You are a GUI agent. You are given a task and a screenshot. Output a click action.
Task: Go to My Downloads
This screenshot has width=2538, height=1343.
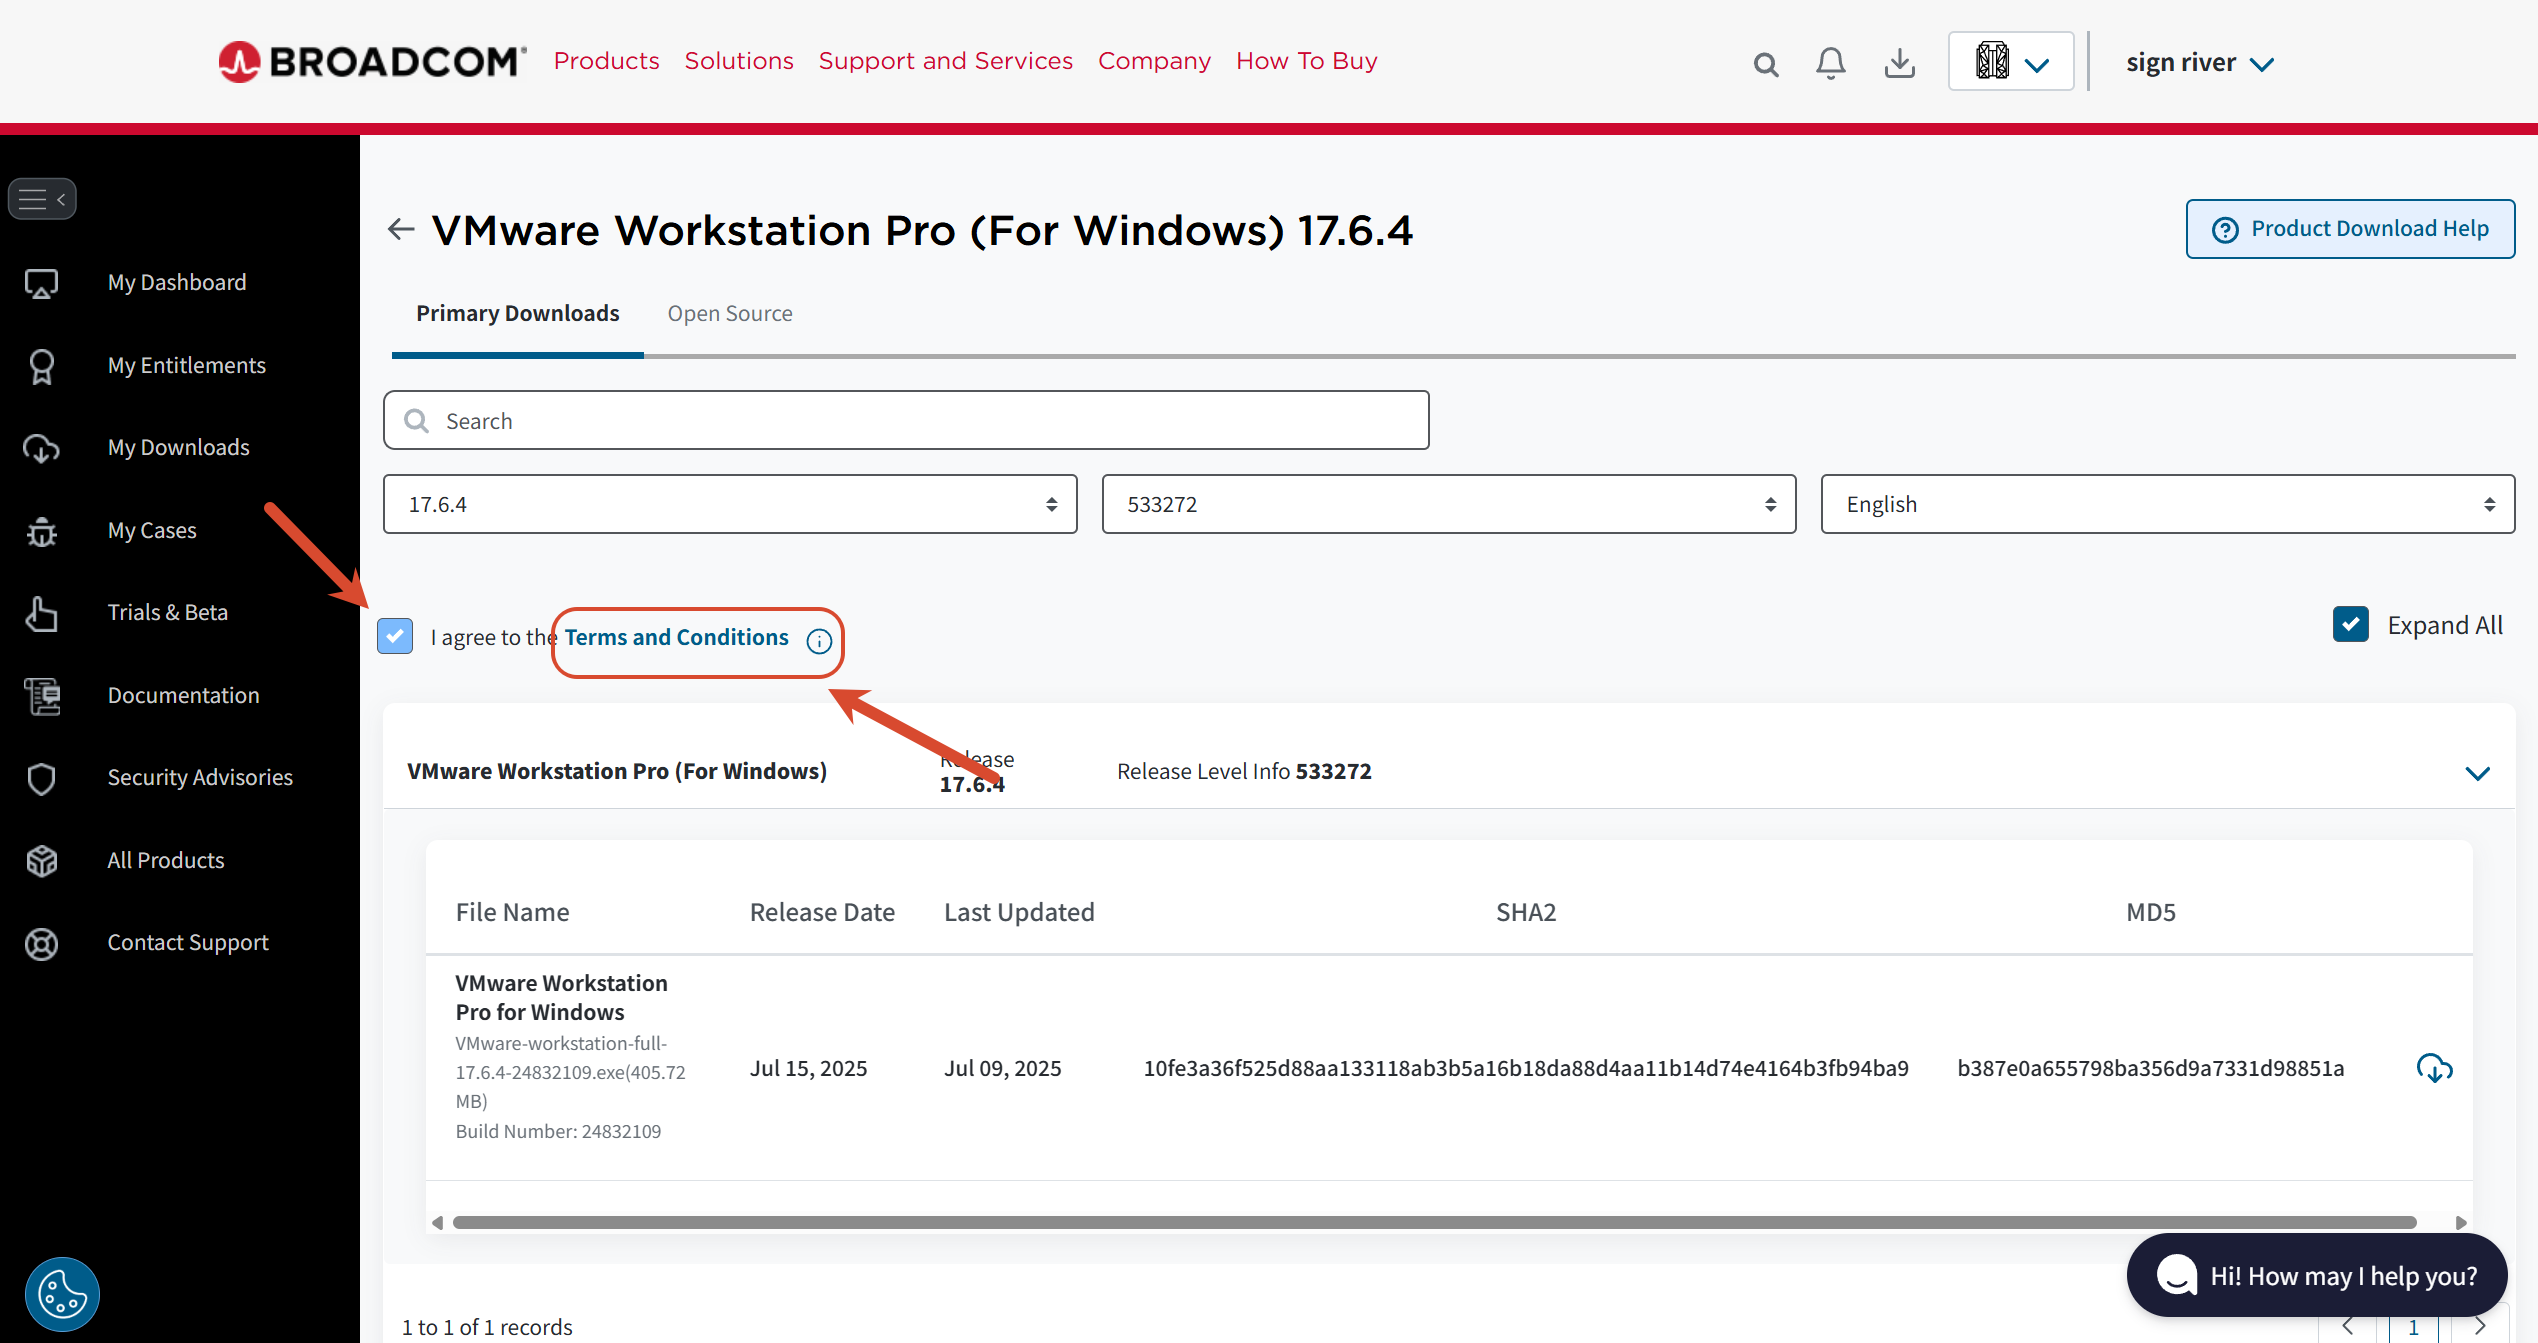pyautogui.click(x=179, y=448)
